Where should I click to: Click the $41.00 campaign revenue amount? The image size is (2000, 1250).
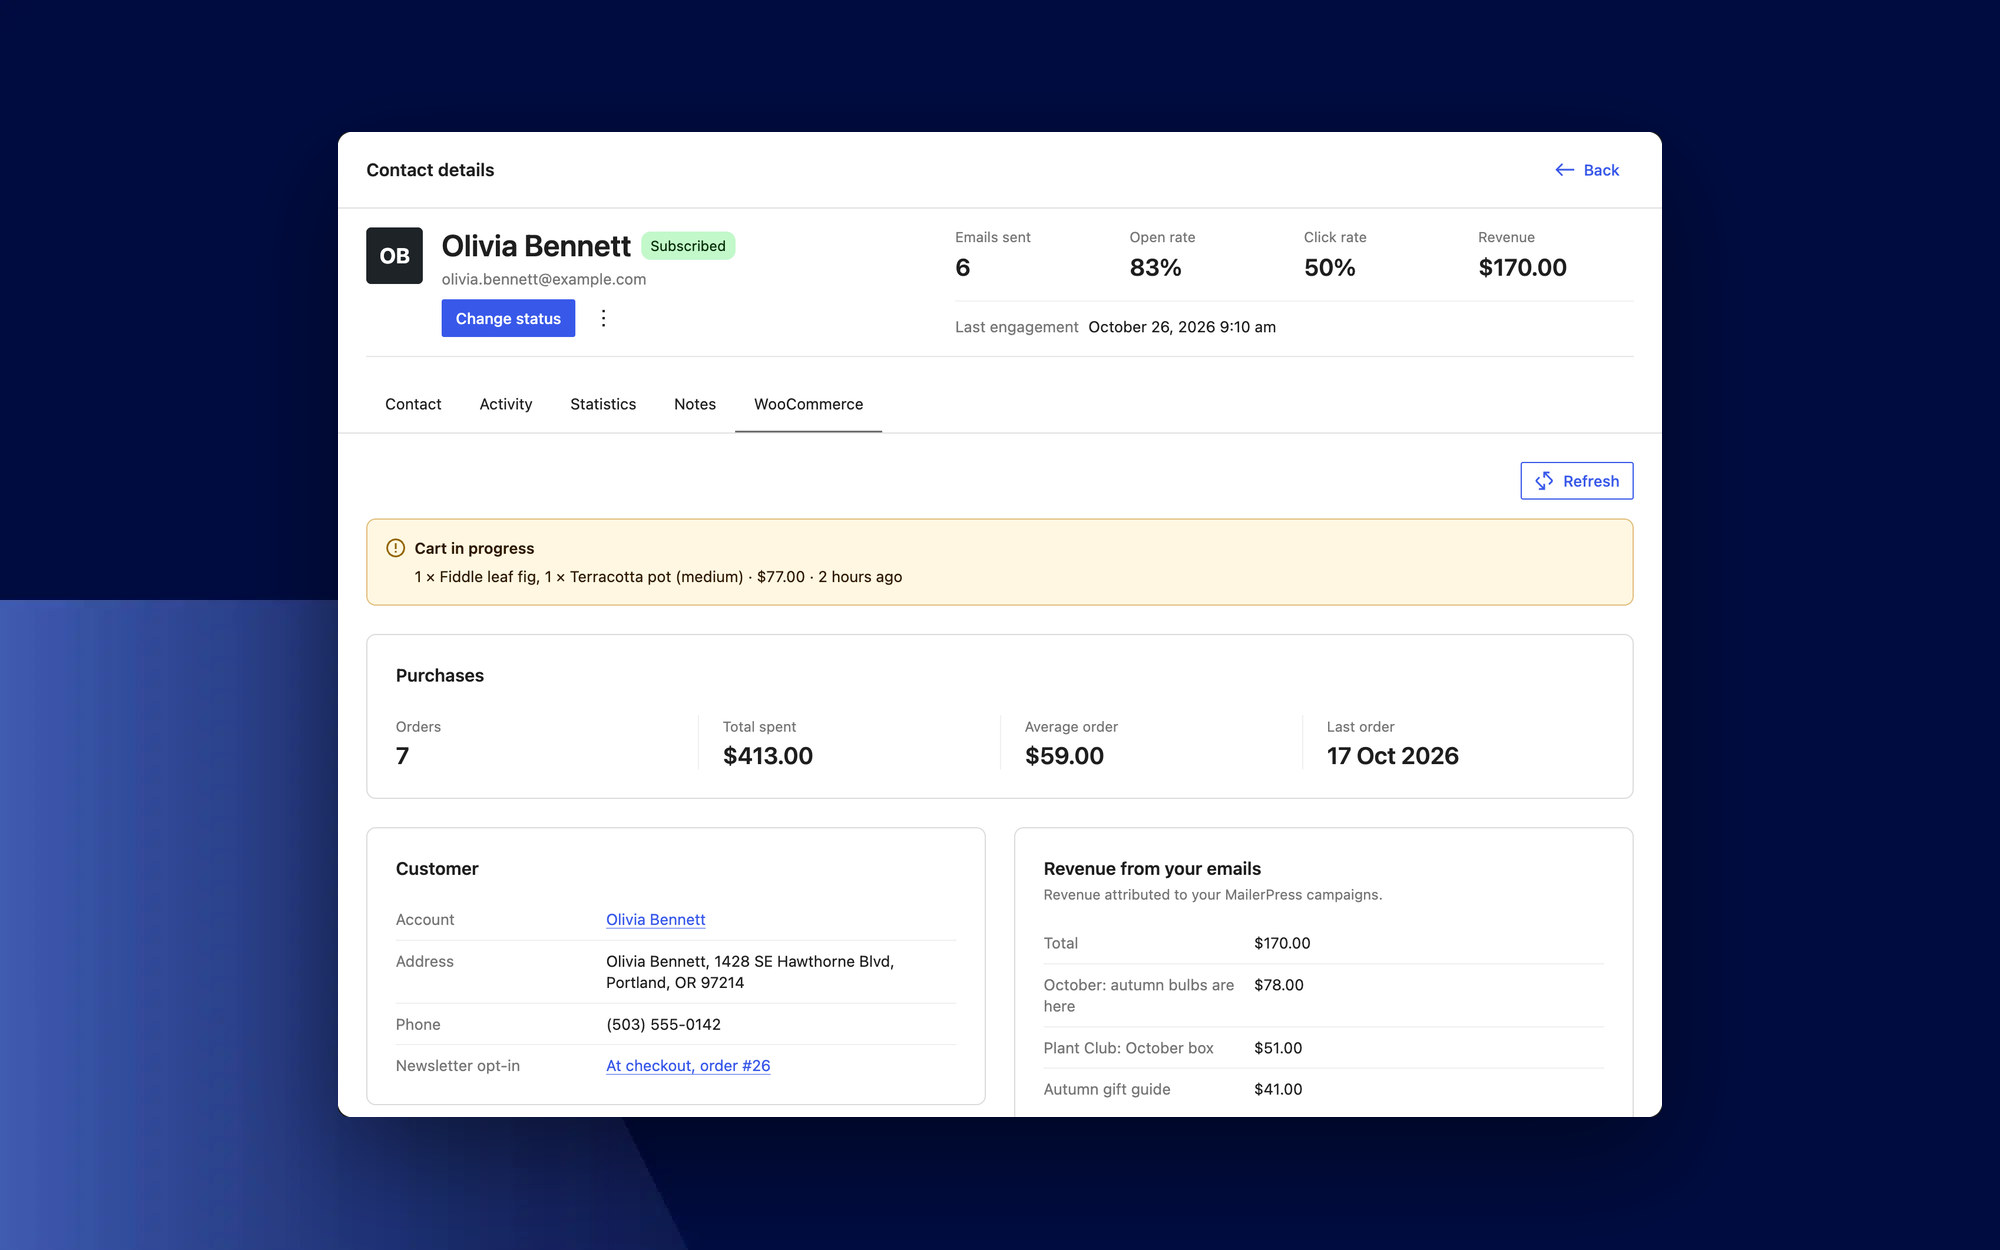coord(1278,1089)
